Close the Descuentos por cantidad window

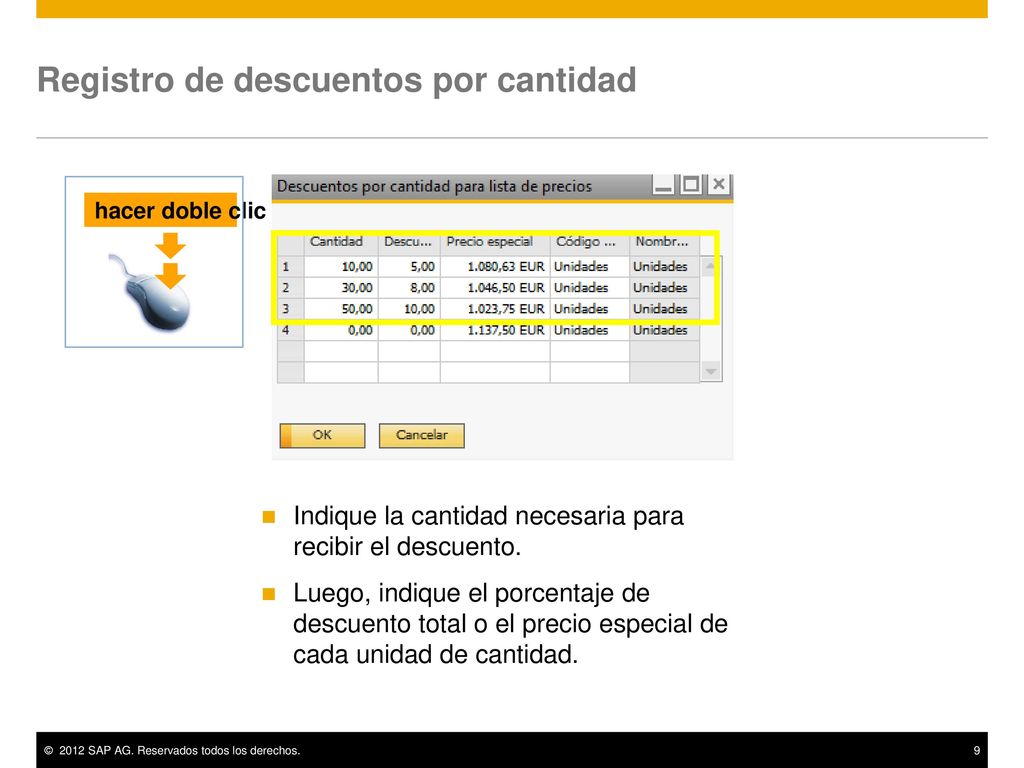718,185
